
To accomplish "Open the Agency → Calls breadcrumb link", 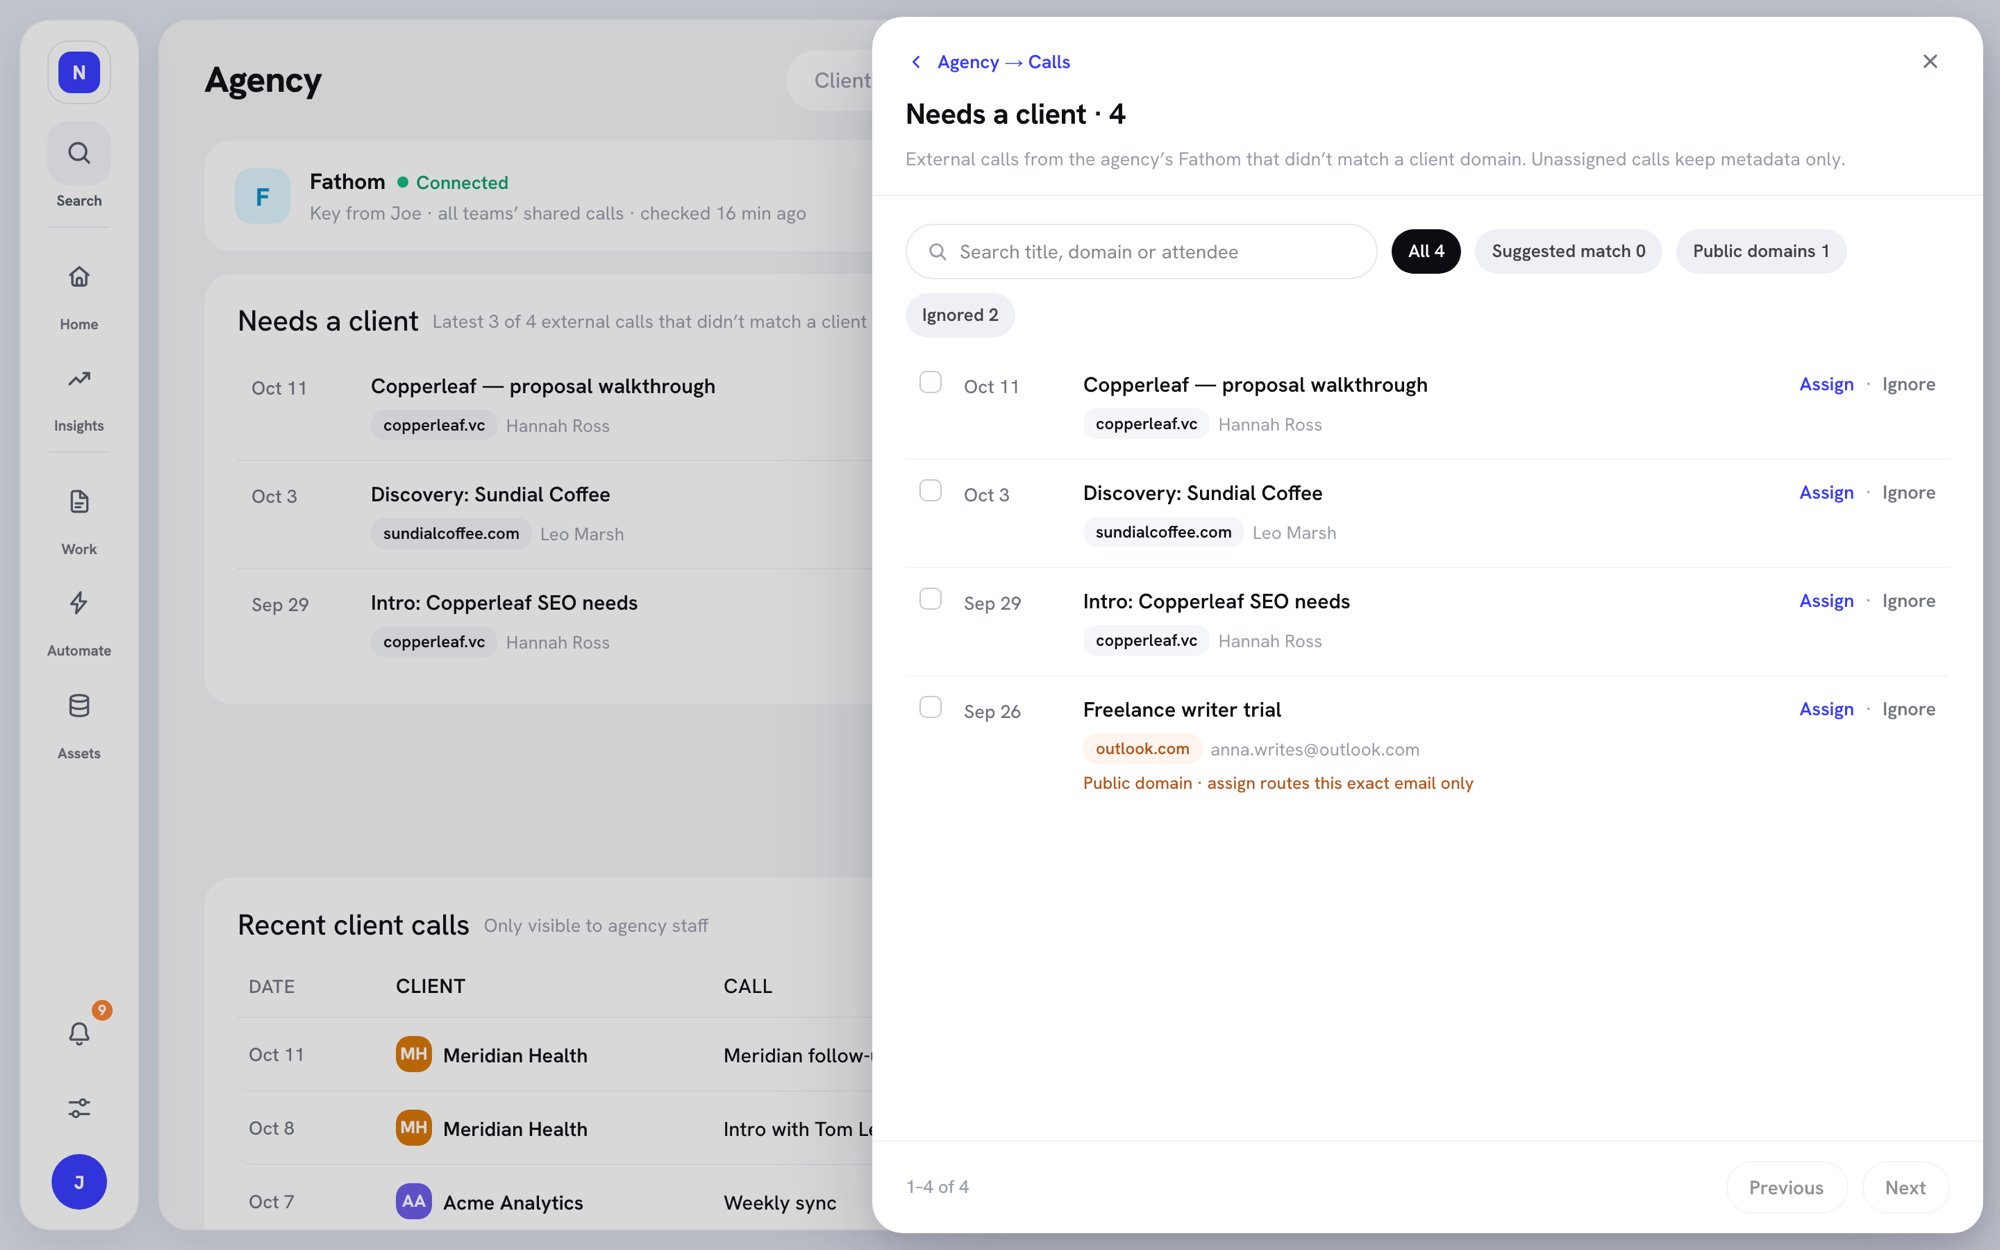I will click(1003, 62).
